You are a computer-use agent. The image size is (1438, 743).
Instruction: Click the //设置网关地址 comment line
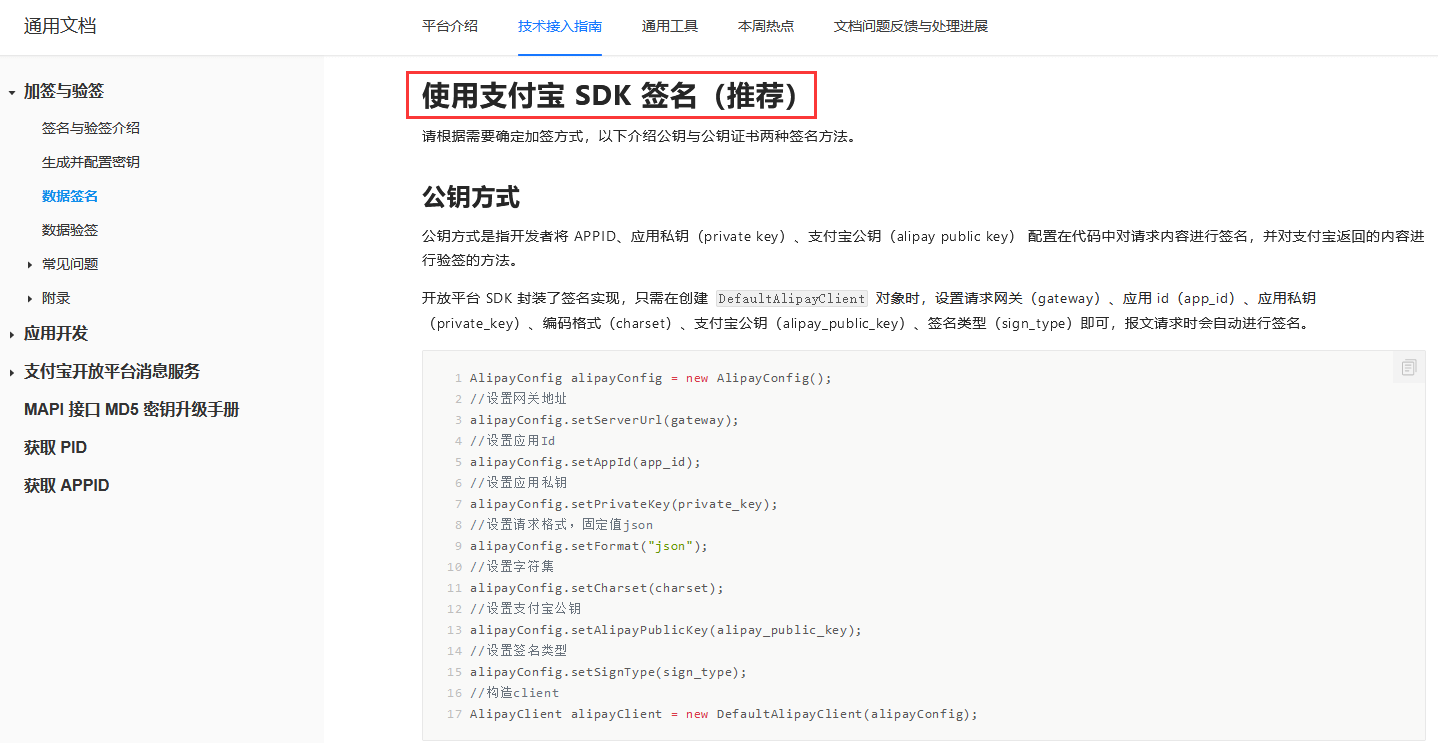coord(519,399)
